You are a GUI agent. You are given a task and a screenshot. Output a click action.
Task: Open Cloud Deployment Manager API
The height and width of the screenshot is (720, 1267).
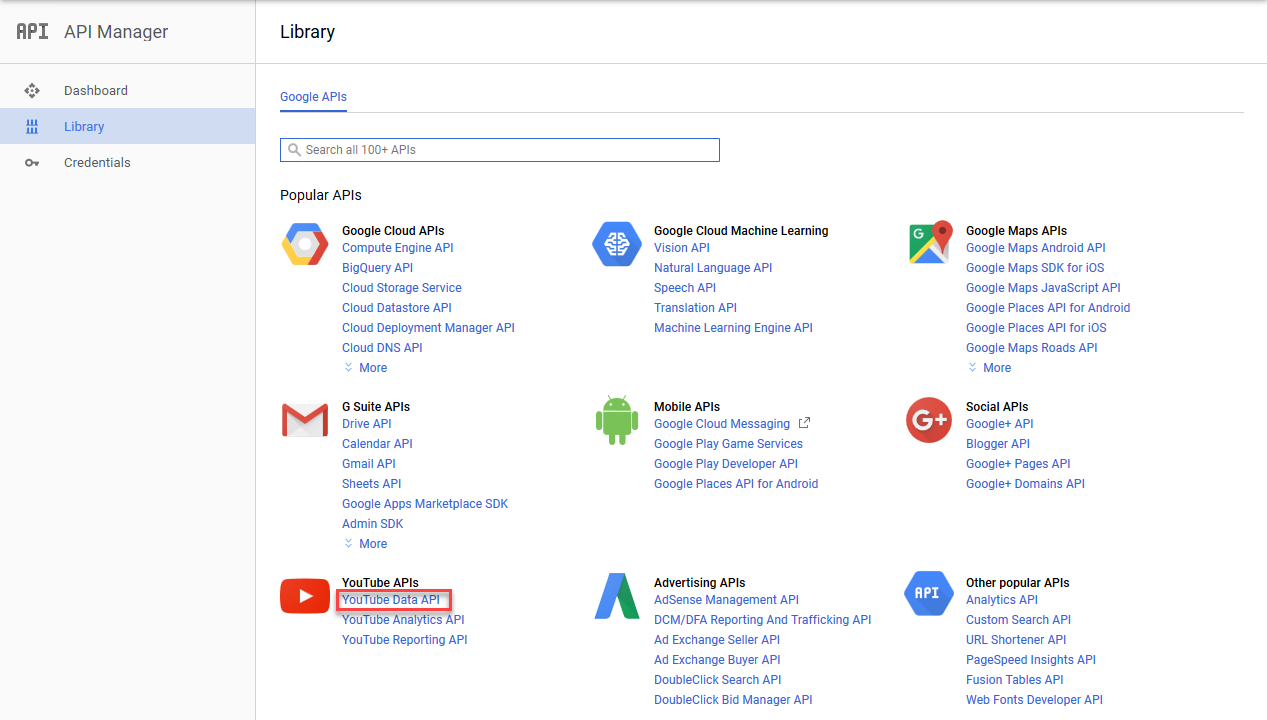point(428,328)
